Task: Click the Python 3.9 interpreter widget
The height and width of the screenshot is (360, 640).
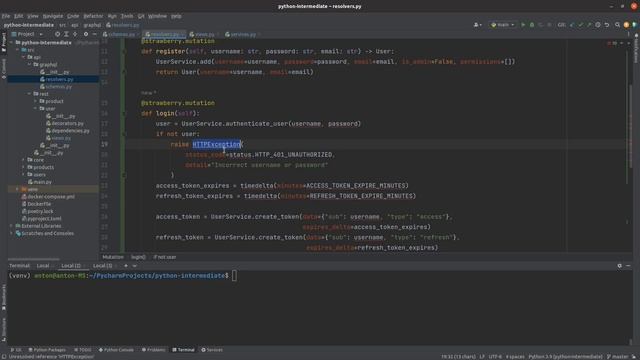Action: click(x=565, y=356)
